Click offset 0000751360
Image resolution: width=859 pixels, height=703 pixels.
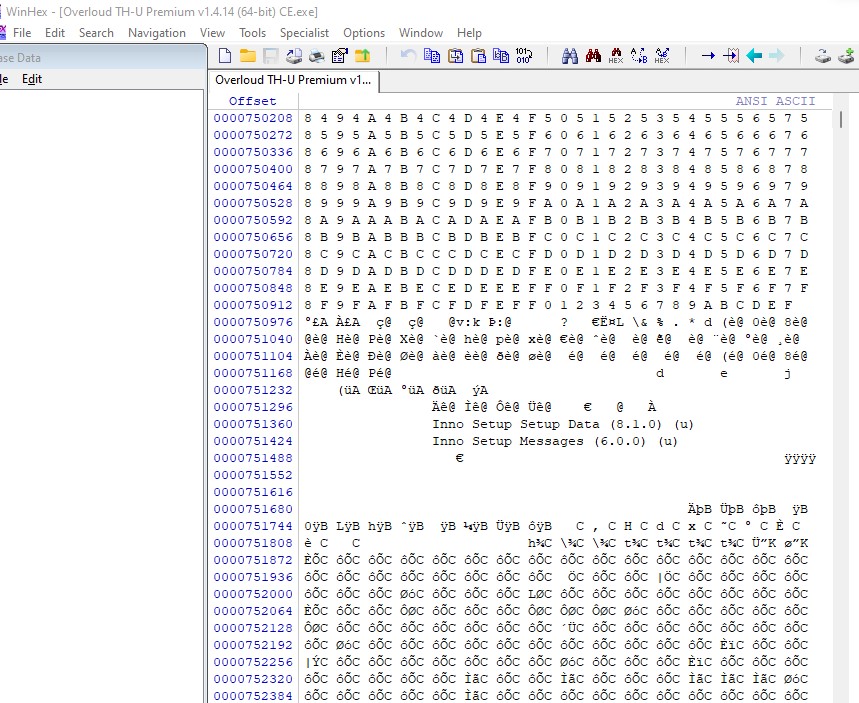253,424
